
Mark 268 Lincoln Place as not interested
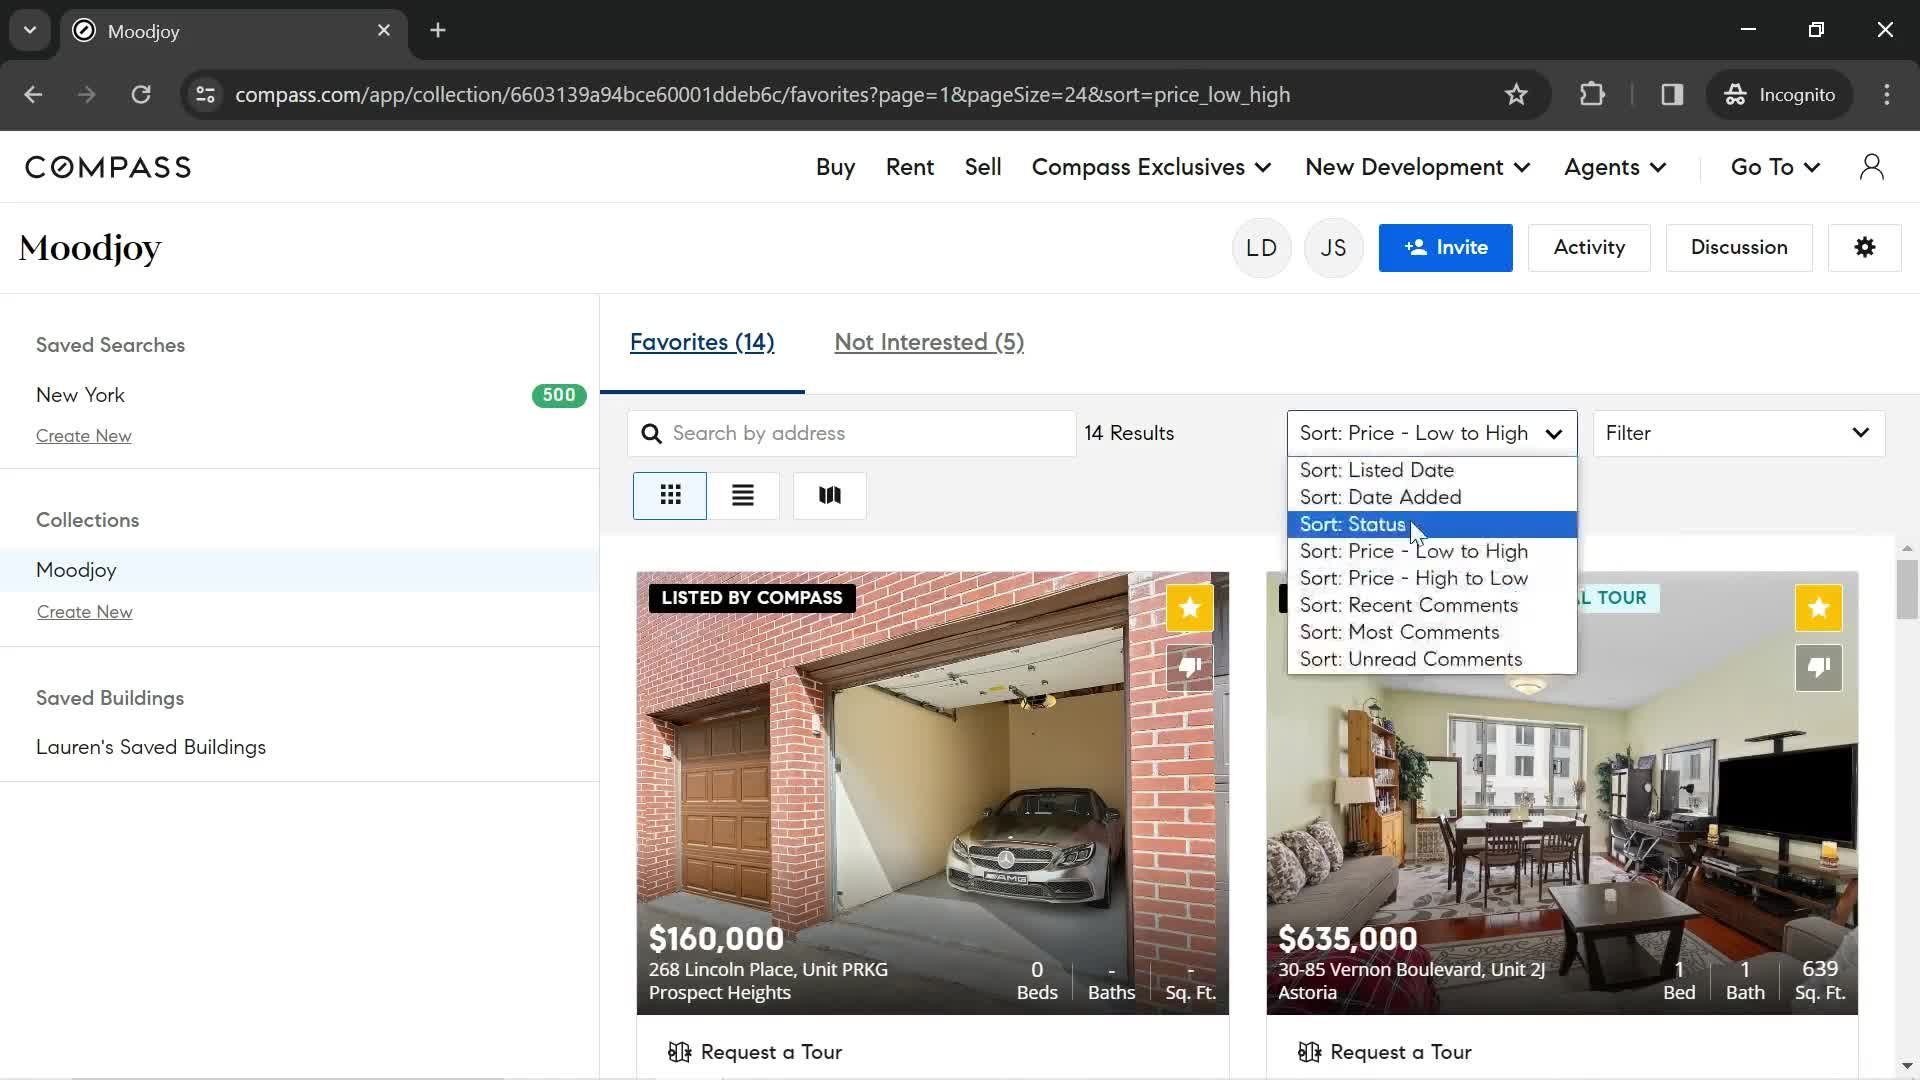tap(1189, 667)
